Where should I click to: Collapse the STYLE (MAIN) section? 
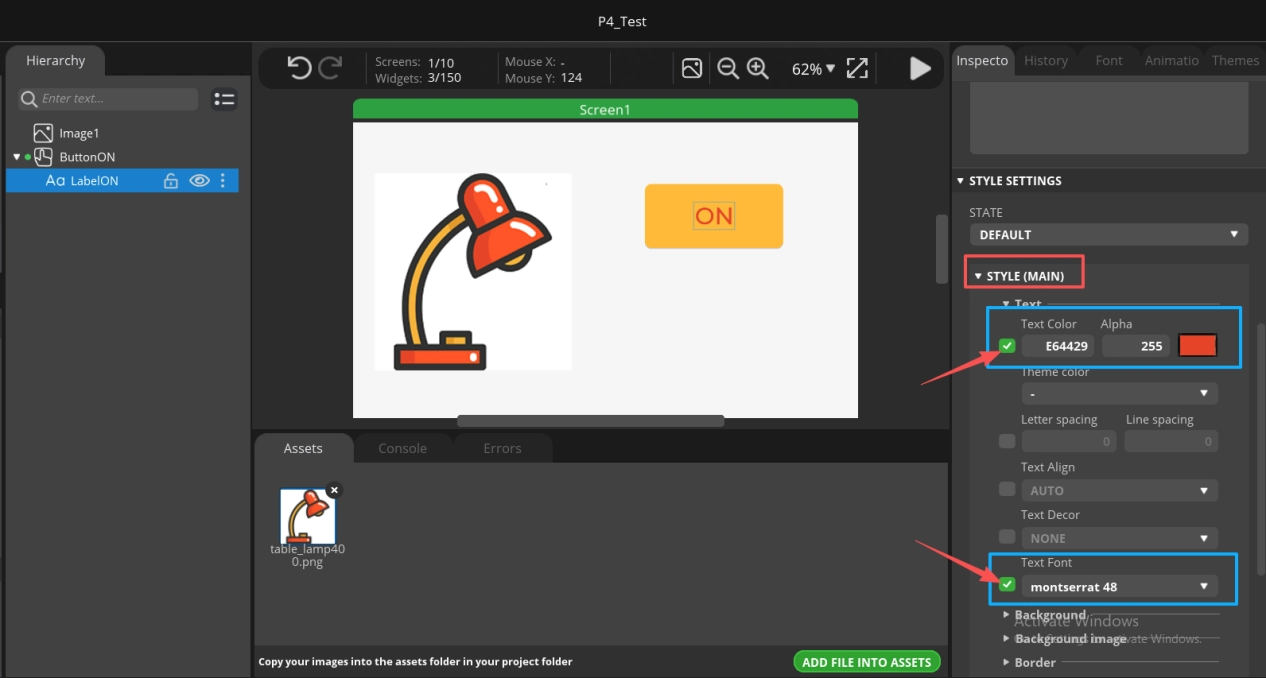1024,276
